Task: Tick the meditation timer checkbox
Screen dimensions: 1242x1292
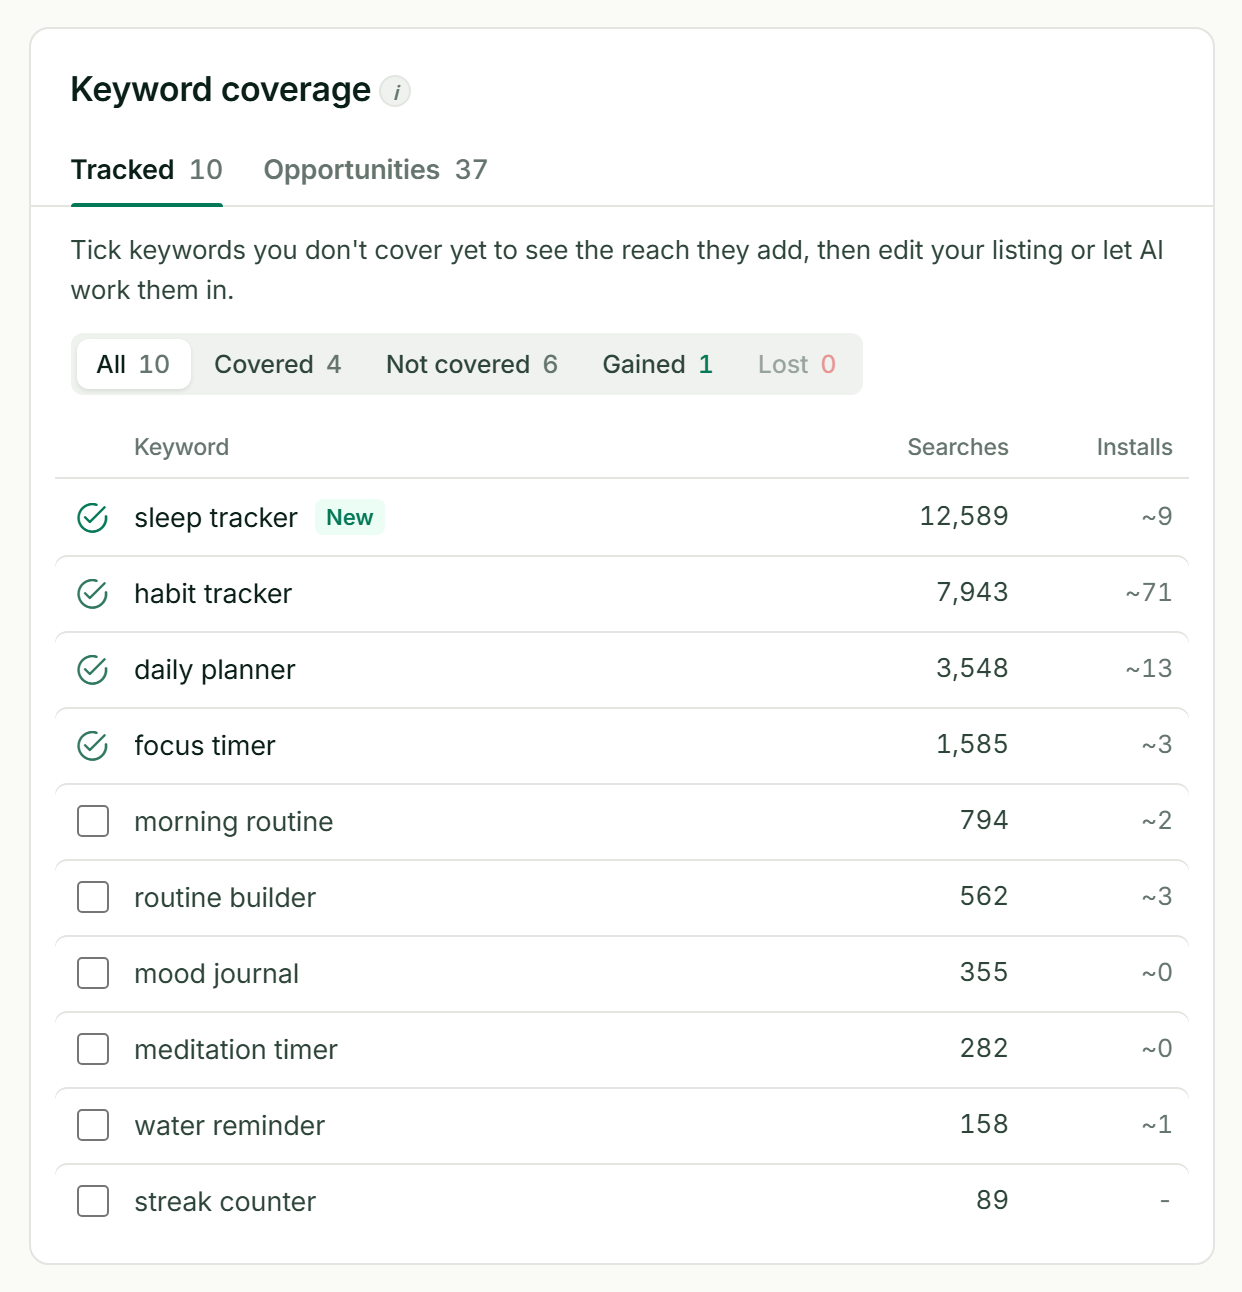Action: [93, 1050]
